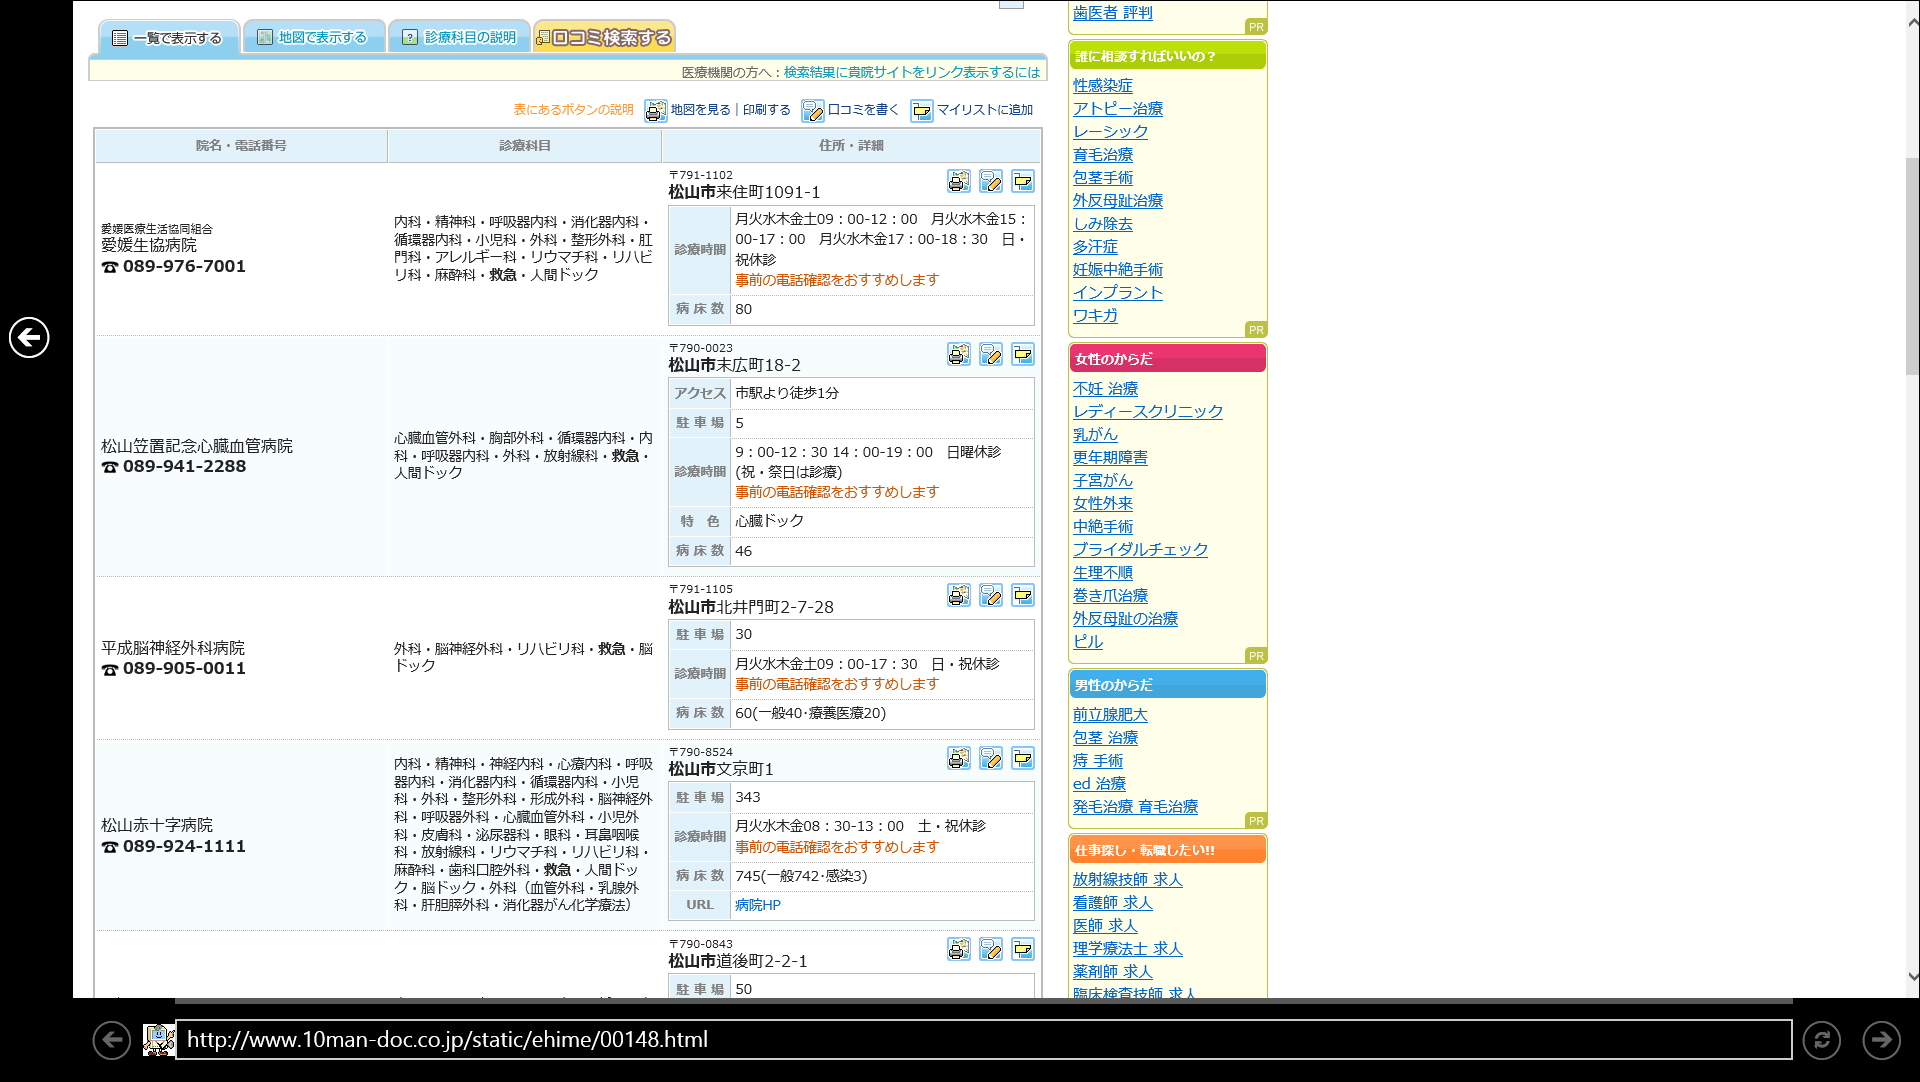Open map icon for 松山赤十字病院 row

pos(958,758)
